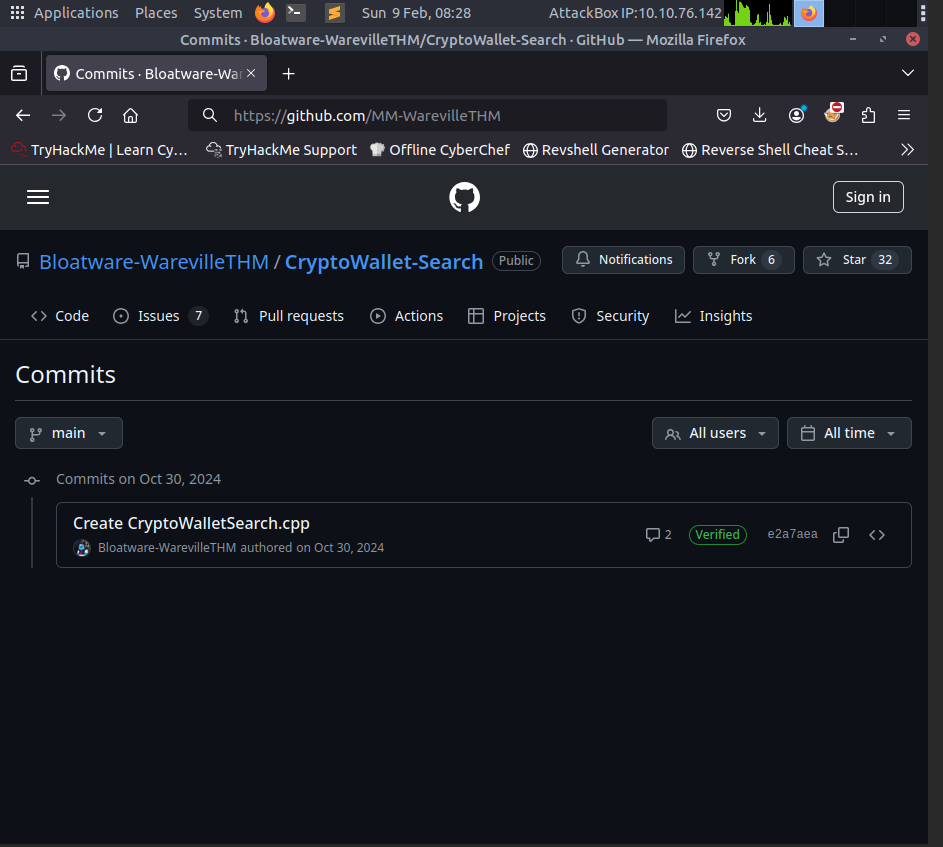Open the CryptoWallet-Search repository link
The height and width of the screenshot is (847, 943).
coord(384,262)
